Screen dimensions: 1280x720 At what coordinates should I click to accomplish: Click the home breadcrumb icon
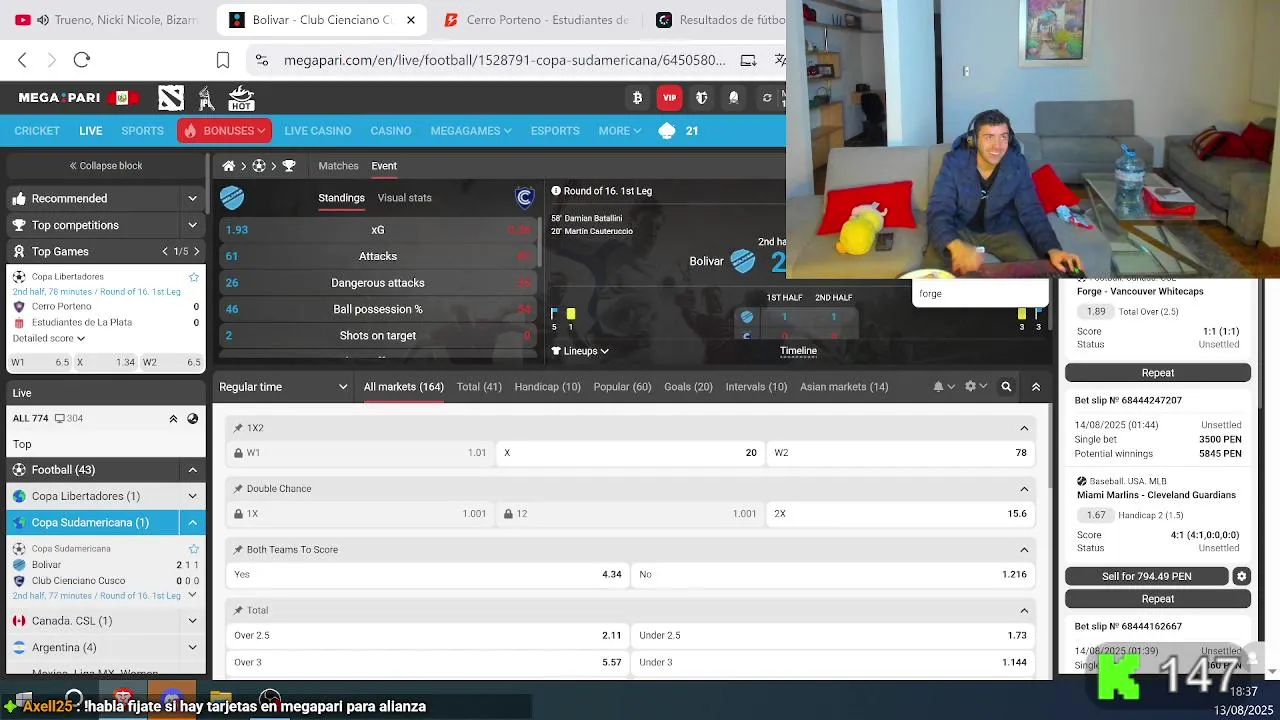click(x=229, y=166)
